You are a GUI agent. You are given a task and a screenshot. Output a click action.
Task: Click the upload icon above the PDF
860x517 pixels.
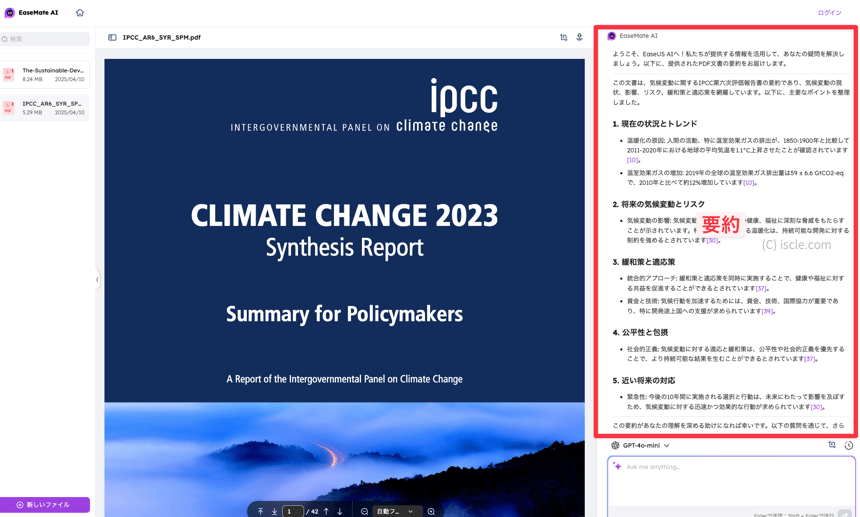[x=579, y=37]
